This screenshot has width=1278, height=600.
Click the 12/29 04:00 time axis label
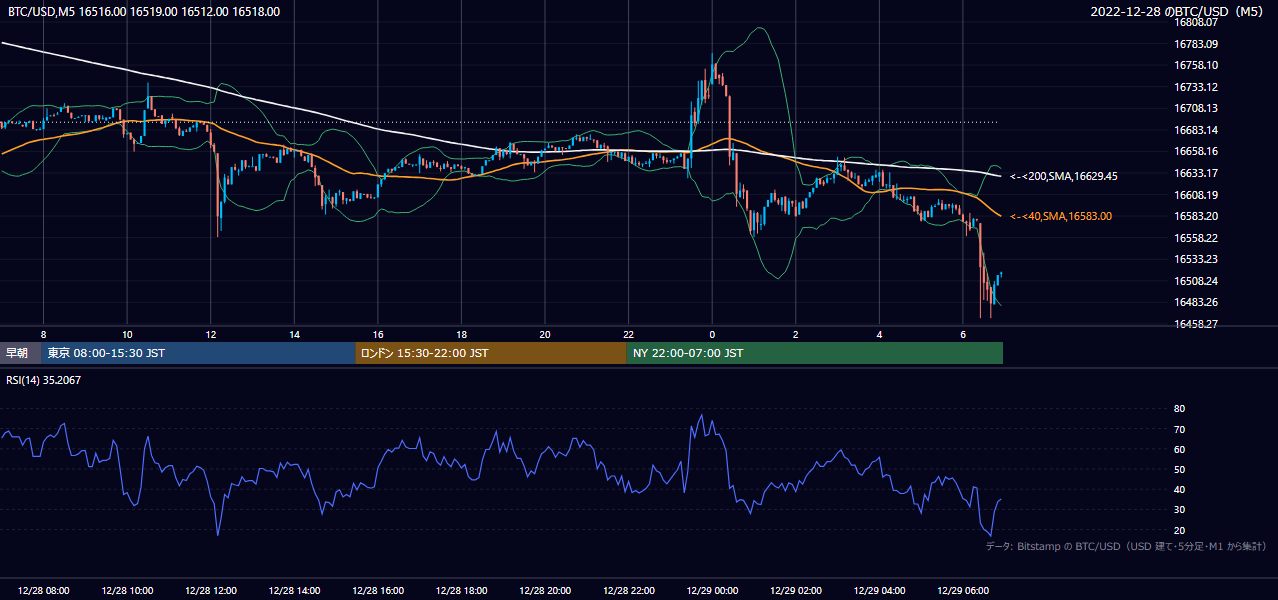click(x=879, y=591)
